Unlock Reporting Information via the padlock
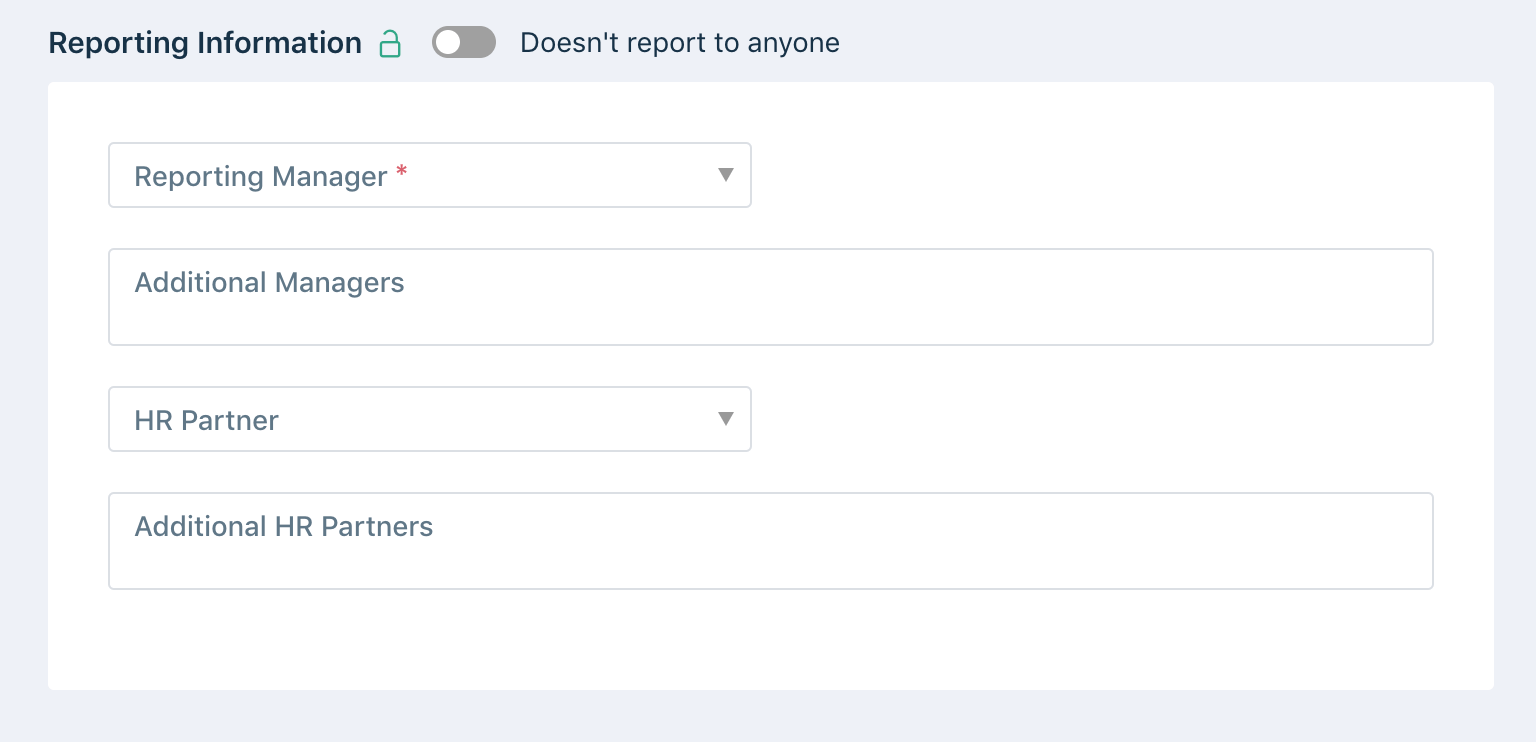This screenshot has width=1536, height=742. 390,43
